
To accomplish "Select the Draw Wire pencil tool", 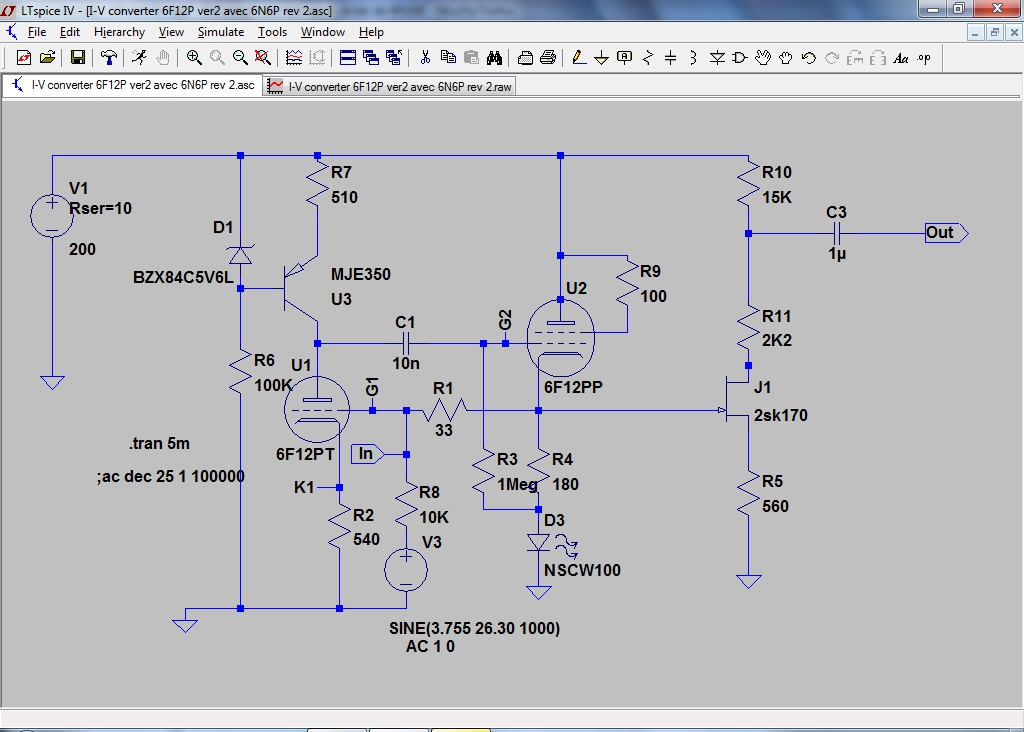I will click(x=579, y=58).
